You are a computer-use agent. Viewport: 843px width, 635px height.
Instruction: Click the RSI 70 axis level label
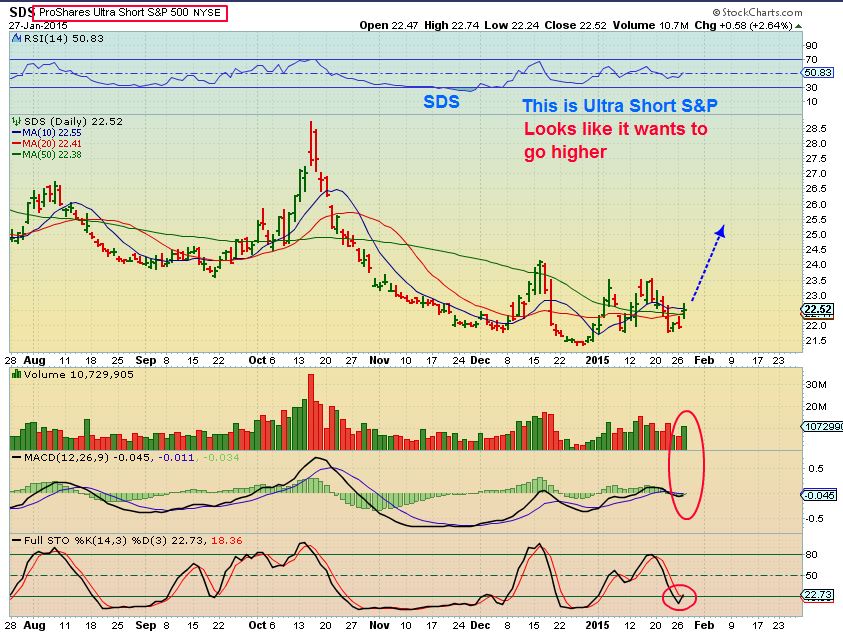click(x=811, y=60)
